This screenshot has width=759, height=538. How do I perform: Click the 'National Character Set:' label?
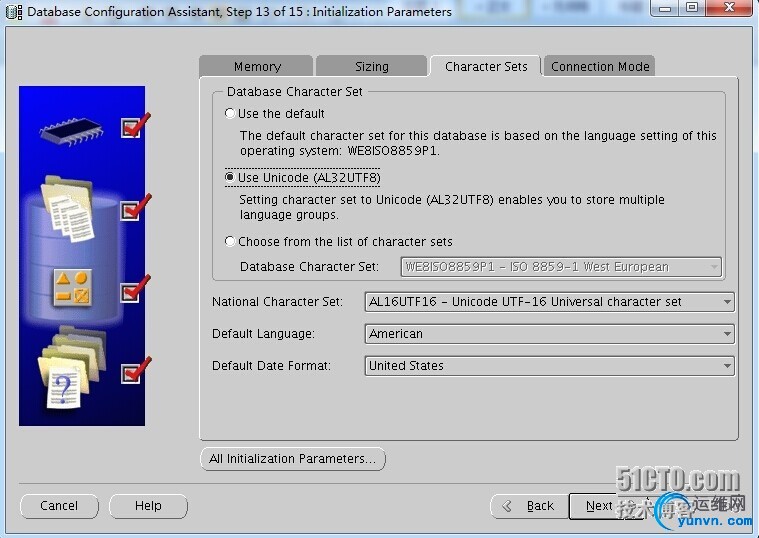click(277, 302)
